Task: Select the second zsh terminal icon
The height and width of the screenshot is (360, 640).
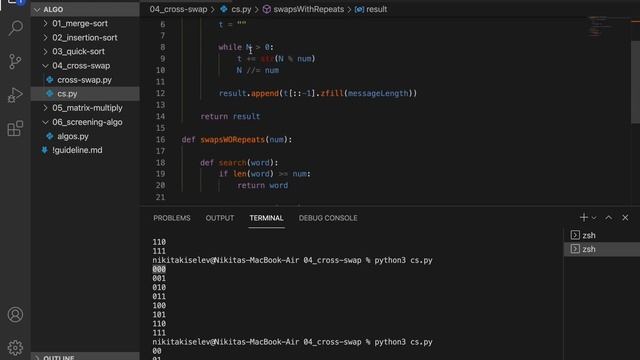Action: click(x=575, y=249)
